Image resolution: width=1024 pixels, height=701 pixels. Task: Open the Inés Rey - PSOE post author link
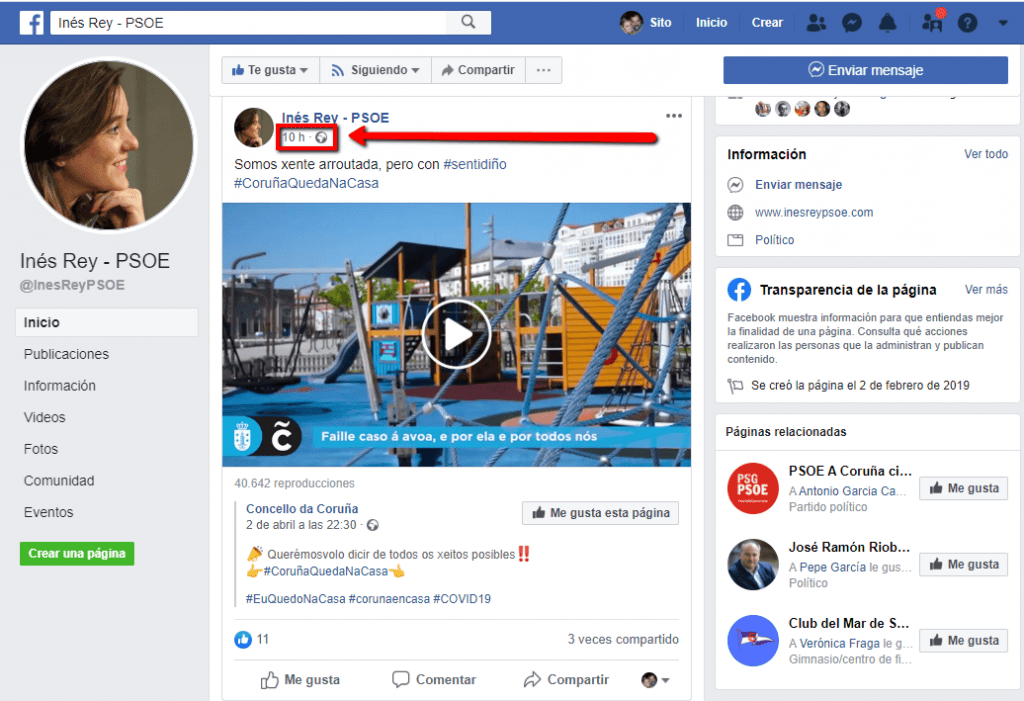(335, 118)
